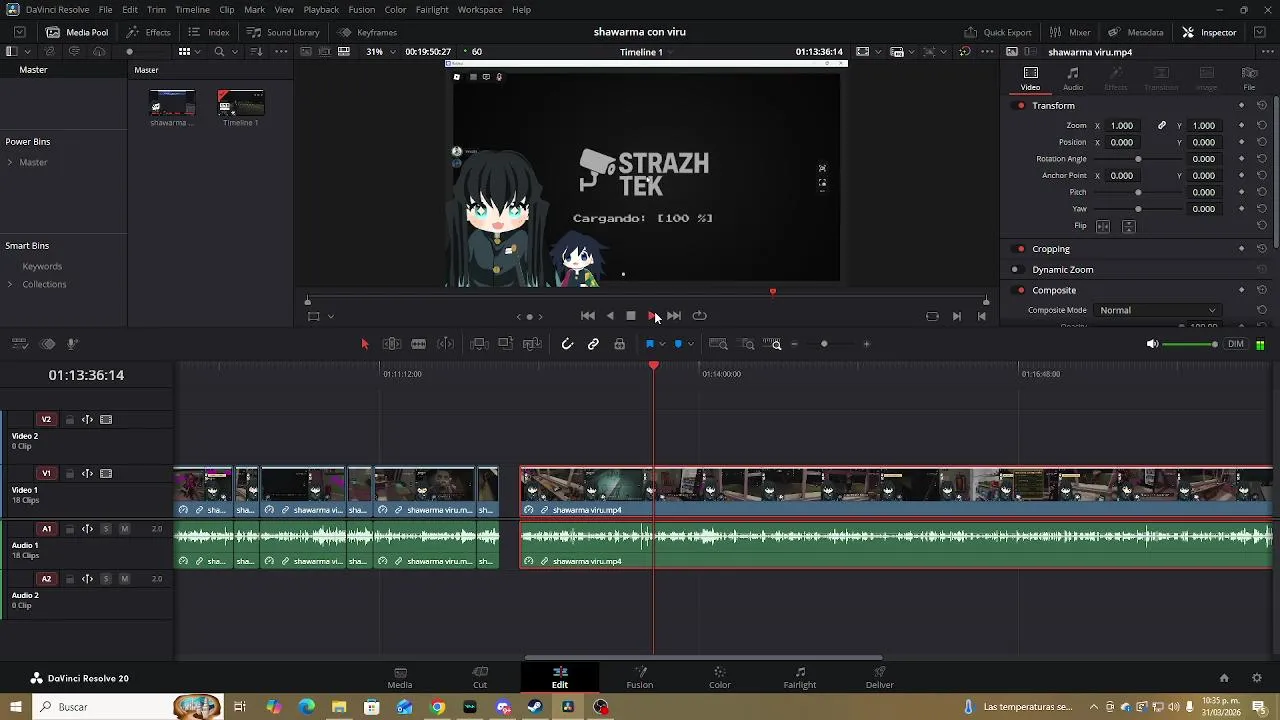Jump to the last frame
Screen dimensions: 1280x720
click(675, 316)
